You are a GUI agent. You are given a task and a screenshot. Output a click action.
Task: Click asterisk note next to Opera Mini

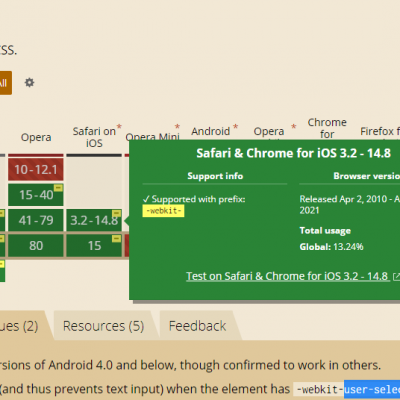pos(177,127)
